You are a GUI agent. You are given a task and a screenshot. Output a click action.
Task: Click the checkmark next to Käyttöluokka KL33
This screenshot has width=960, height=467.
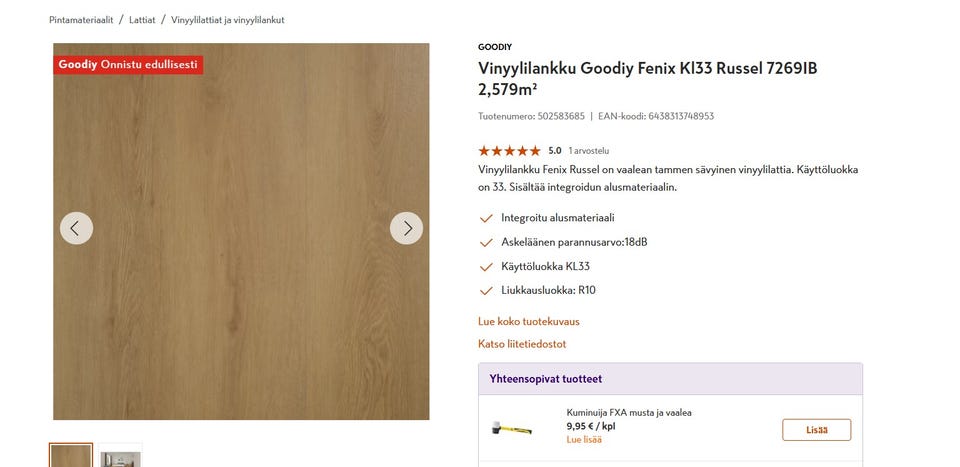(486, 267)
